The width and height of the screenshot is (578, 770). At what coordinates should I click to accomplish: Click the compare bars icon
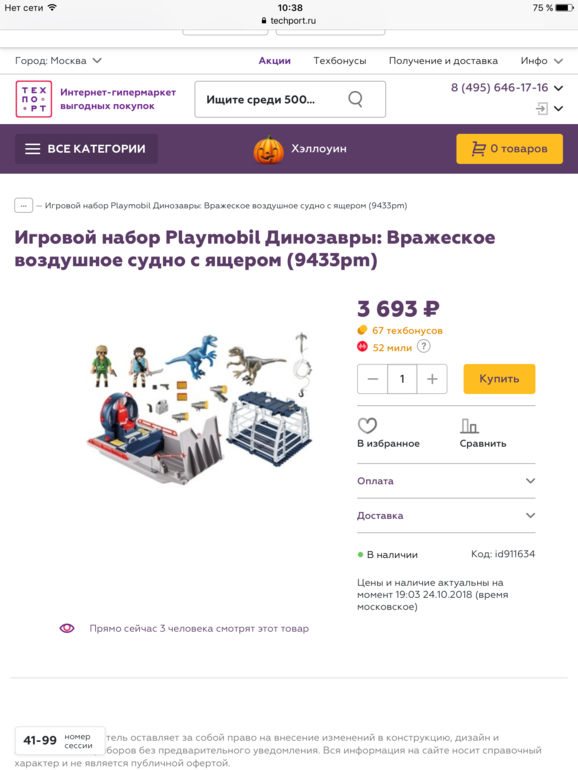pos(469,425)
